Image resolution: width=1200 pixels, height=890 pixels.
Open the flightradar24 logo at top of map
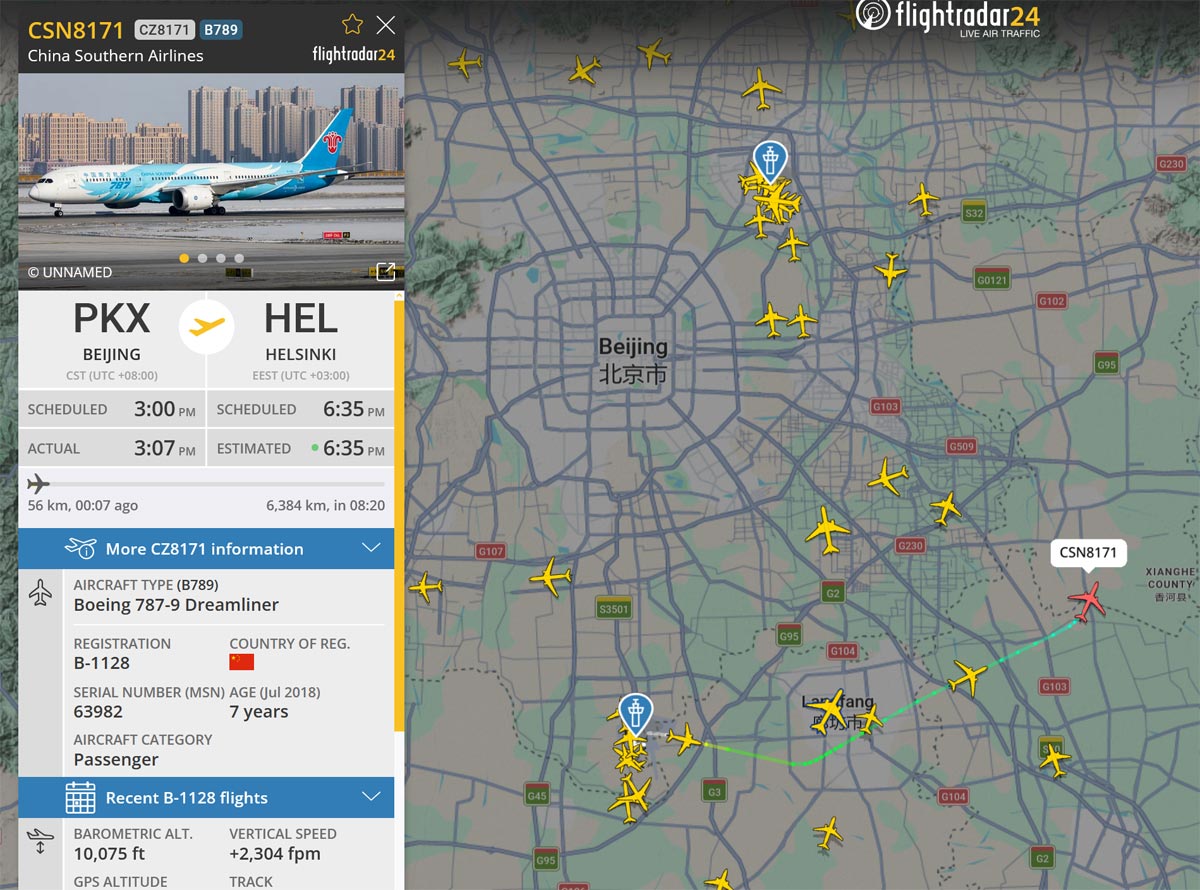(948, 18)
